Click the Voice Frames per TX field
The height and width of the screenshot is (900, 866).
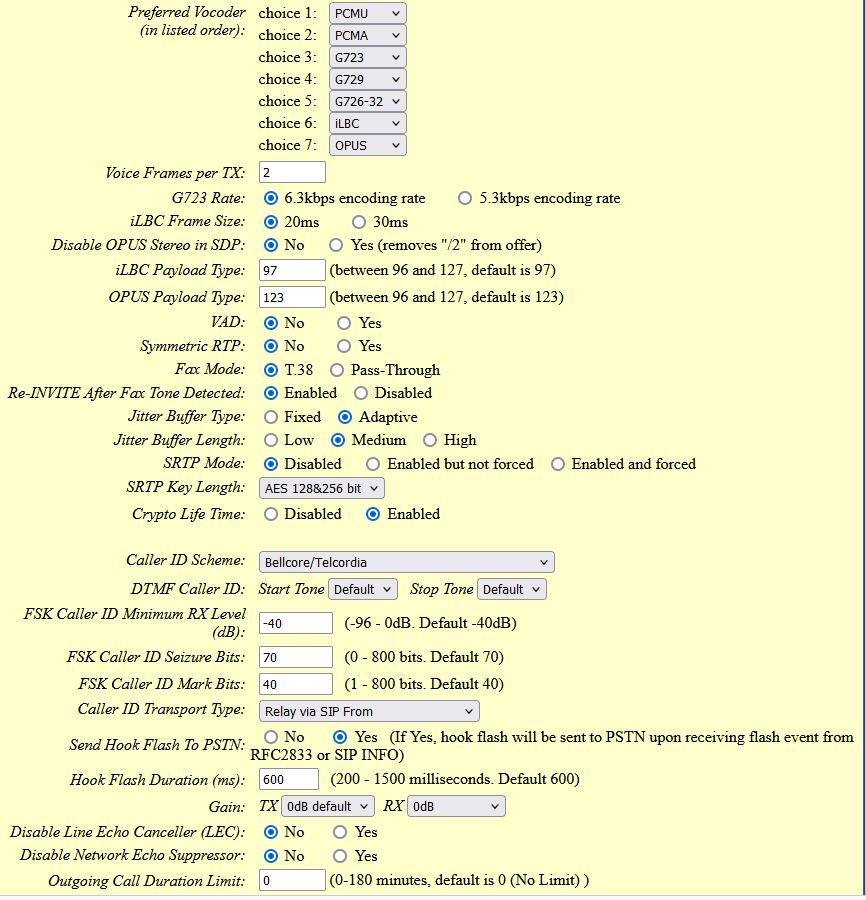tap(292, 173)
